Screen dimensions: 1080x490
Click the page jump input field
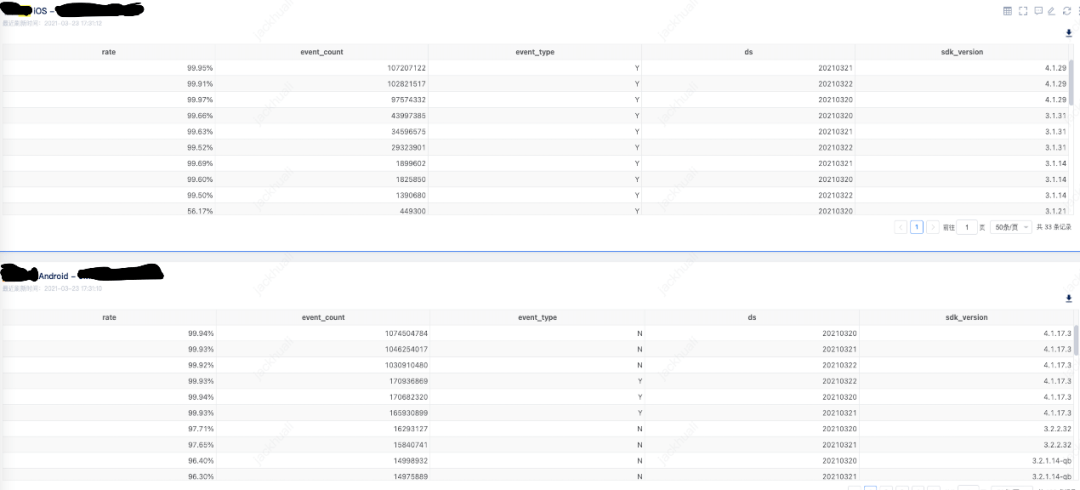tap(966, 227)
